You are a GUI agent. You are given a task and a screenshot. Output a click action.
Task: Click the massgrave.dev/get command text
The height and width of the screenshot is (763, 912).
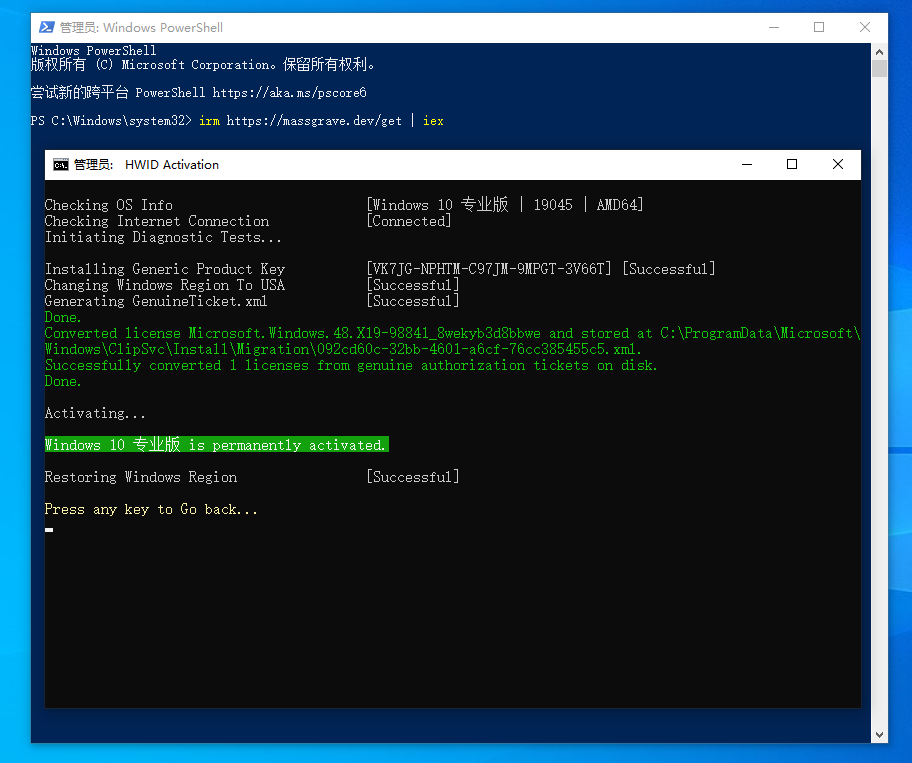click(314, 121)
